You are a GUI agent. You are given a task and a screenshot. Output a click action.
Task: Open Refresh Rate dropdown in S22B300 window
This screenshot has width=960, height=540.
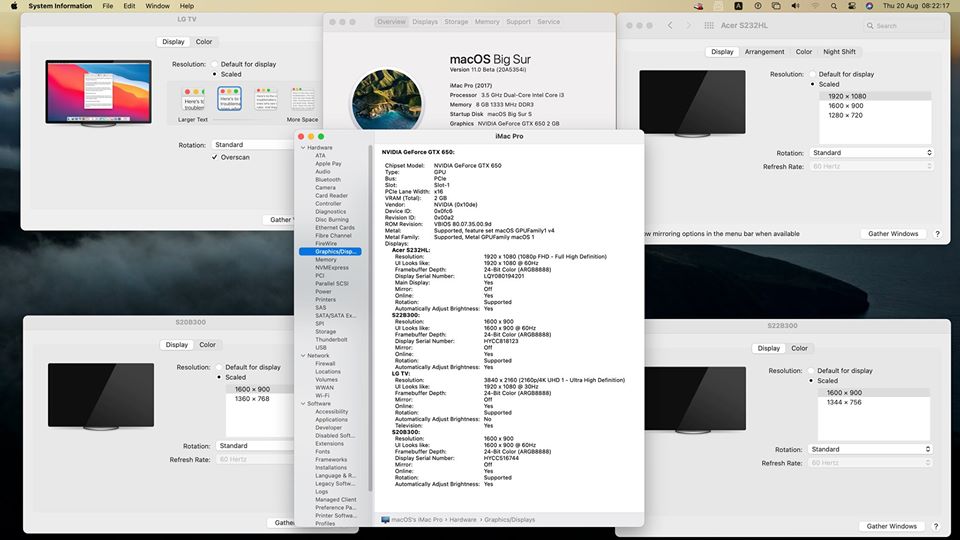coord(870,463)
